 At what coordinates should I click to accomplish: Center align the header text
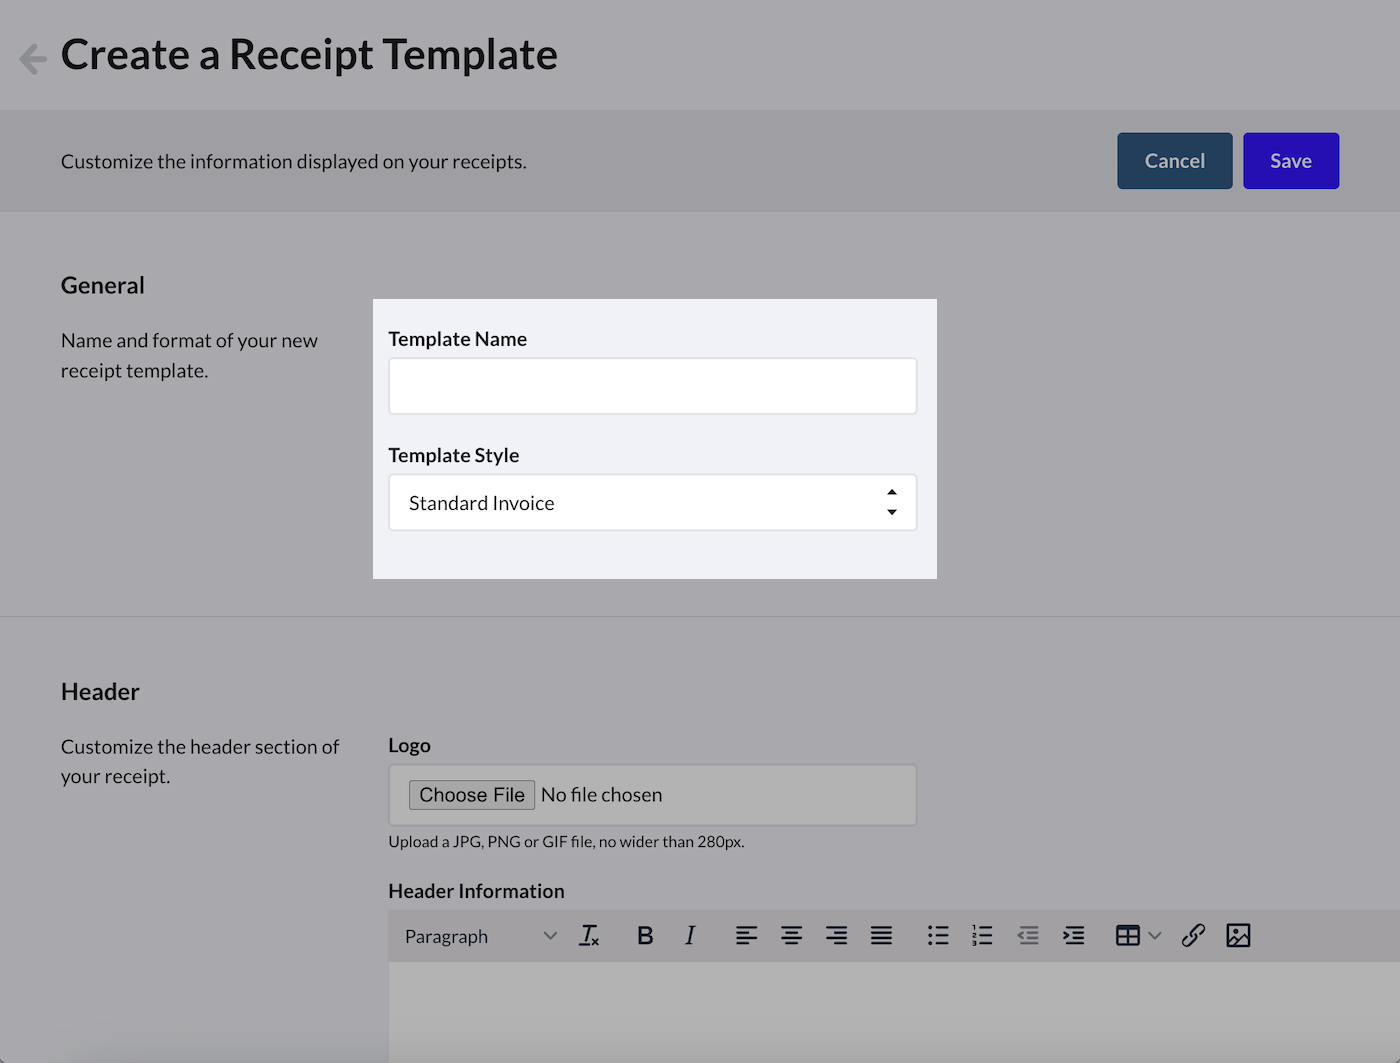[x=791, y=936]
